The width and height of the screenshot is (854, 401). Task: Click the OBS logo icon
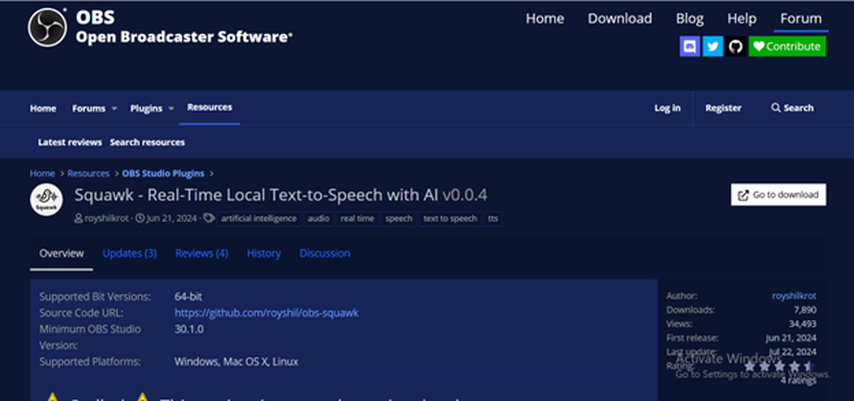click(47, 27)
